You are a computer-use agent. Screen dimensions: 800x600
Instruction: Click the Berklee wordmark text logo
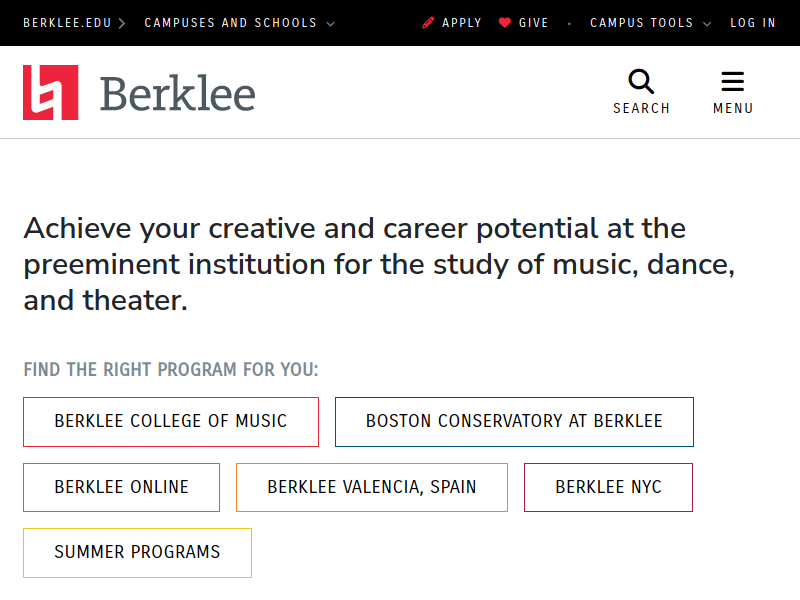178,93
